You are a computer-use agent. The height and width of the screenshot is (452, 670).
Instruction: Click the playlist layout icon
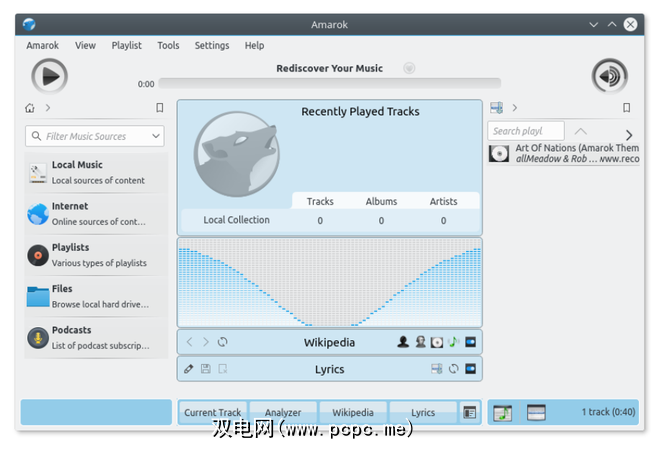point(496,108)
